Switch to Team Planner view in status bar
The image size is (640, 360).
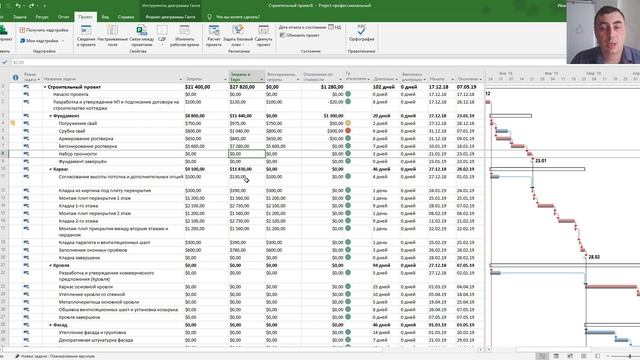point(570,356)
